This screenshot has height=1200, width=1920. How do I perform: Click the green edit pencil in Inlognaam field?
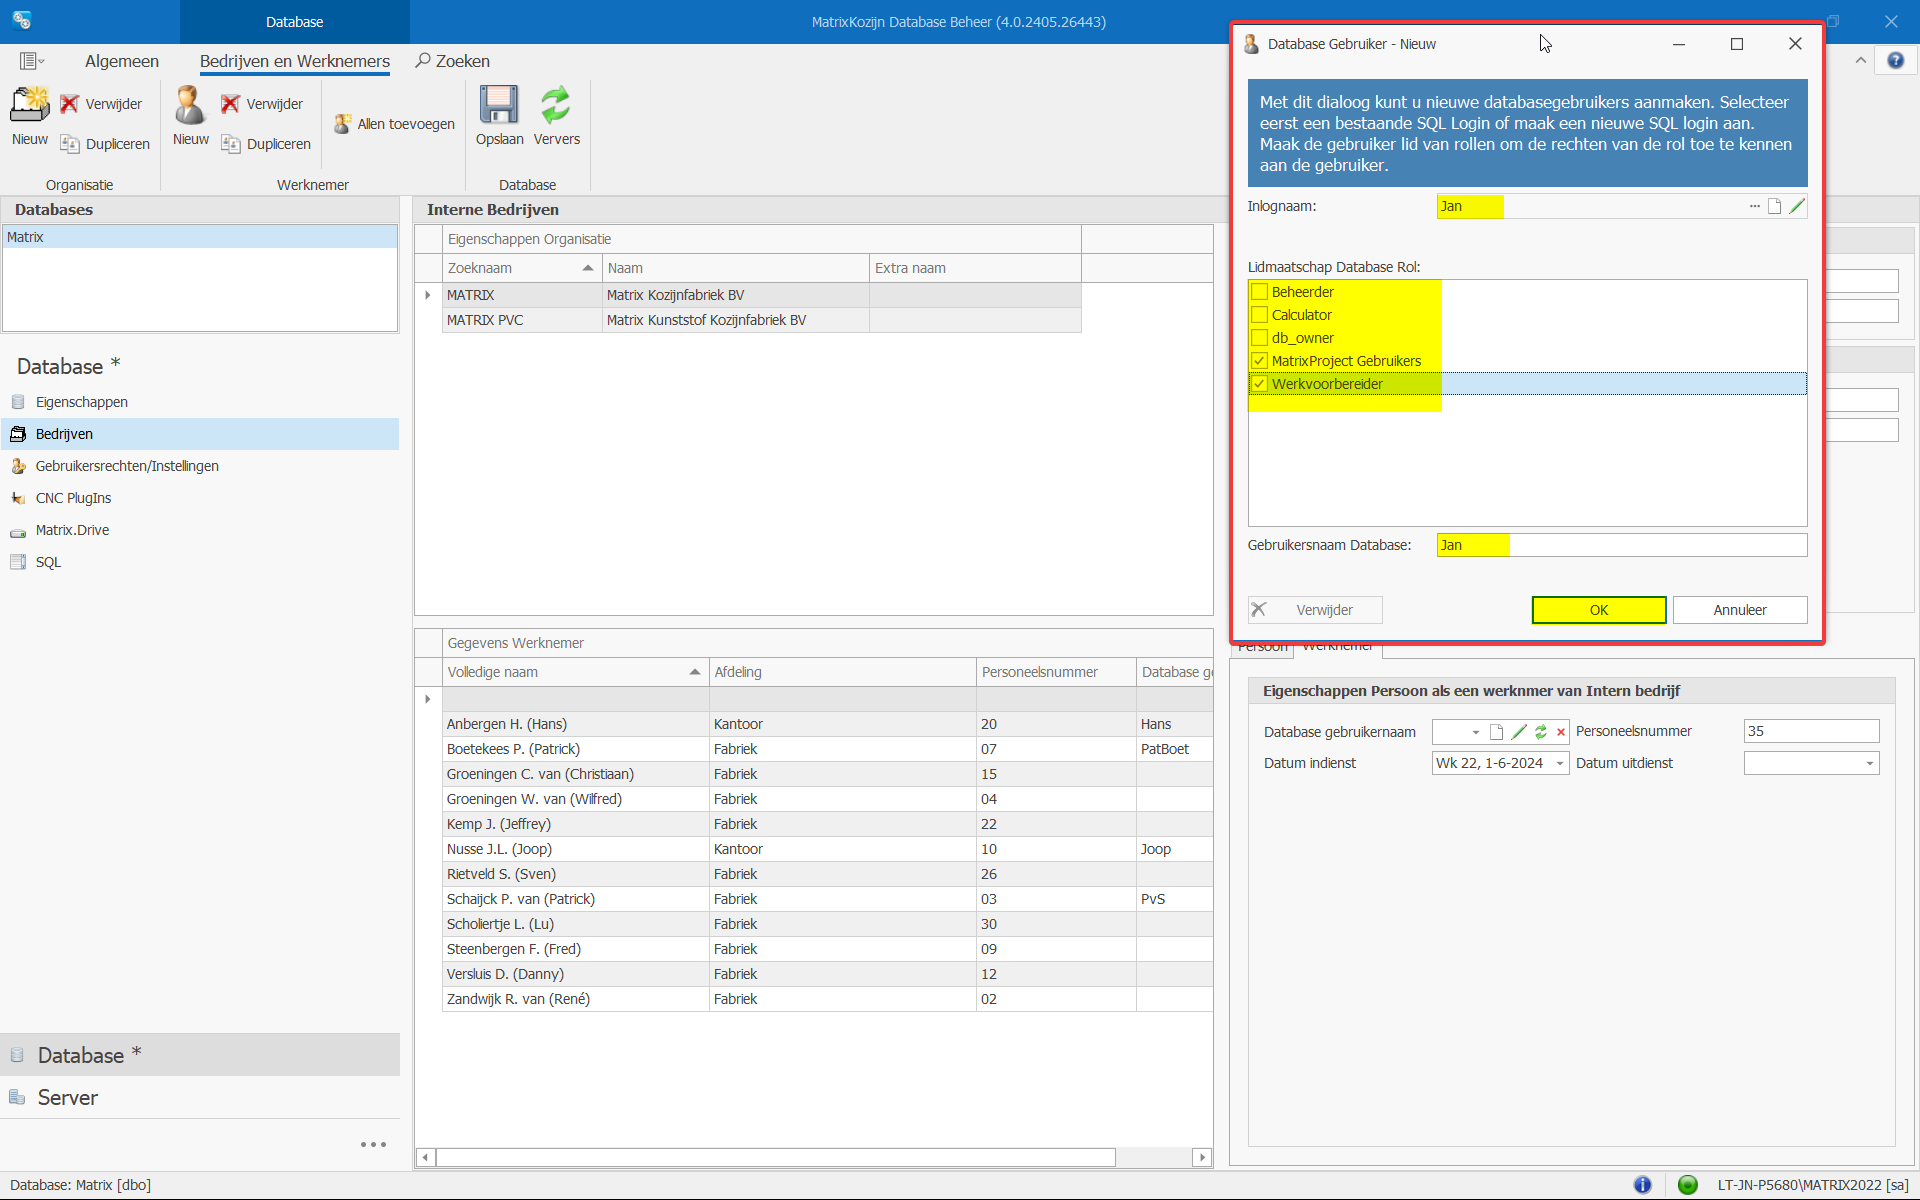click(1797, 206)
